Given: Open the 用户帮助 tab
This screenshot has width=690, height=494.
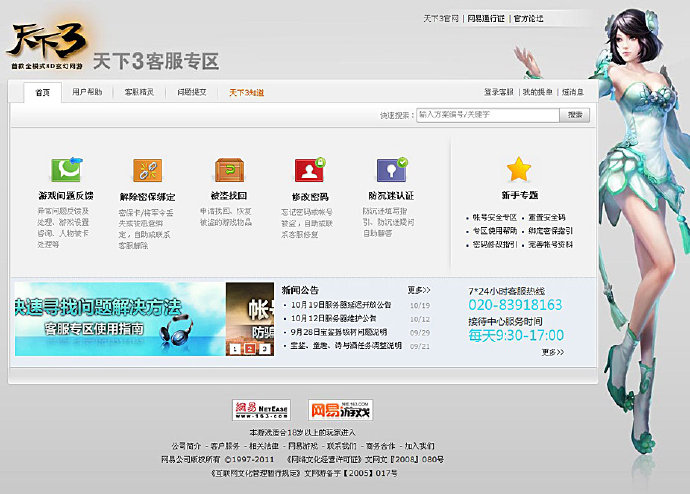Looking at the screenshot, I should click(87, 92).
